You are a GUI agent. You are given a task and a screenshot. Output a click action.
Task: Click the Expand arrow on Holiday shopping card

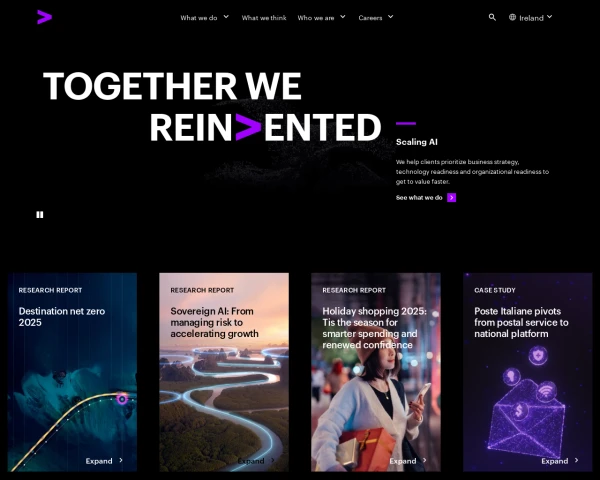tap(425, 460)
